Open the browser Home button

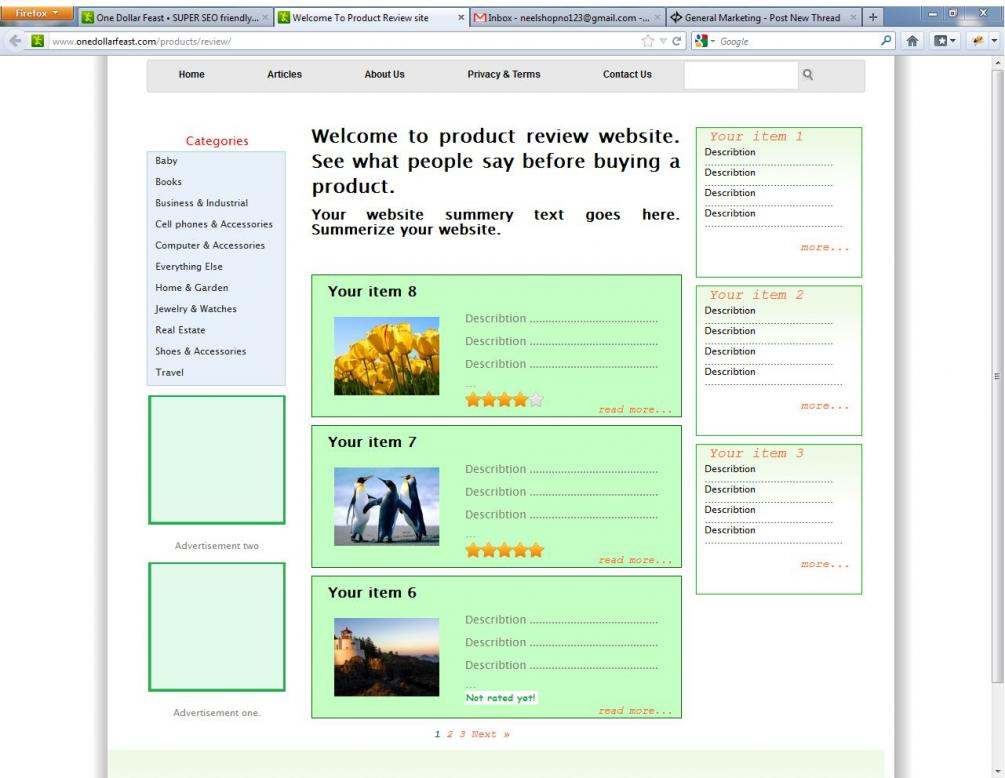912,41
